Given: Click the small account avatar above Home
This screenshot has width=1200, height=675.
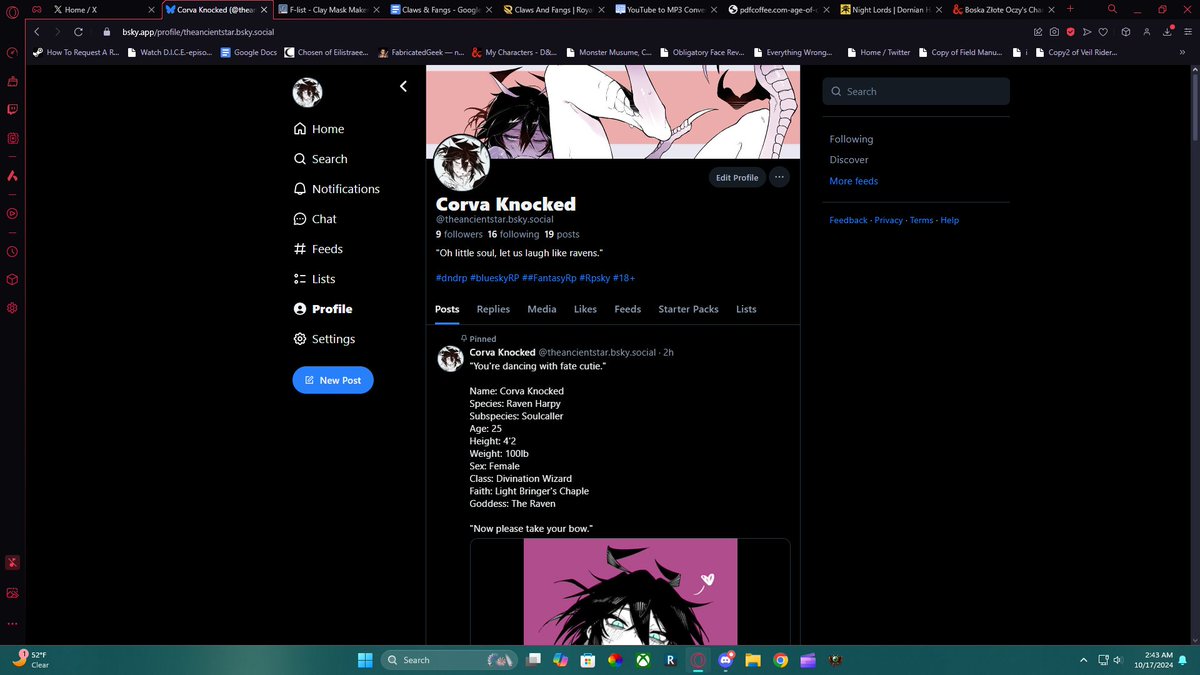Looking at the screenshot, I should [307, 93].
